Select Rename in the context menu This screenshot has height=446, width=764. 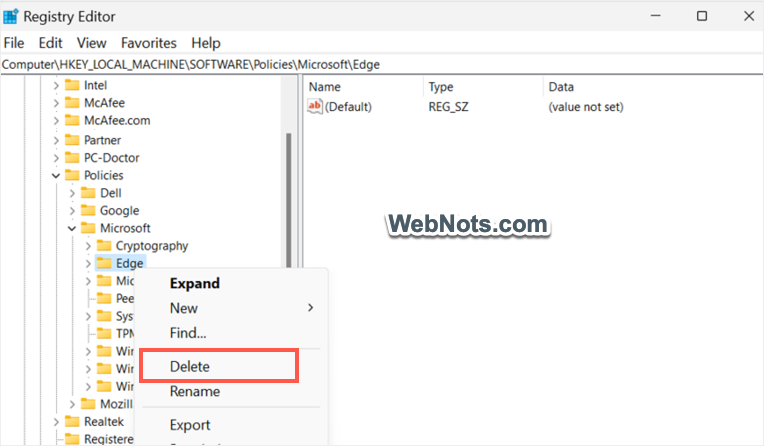click(194, 392)
